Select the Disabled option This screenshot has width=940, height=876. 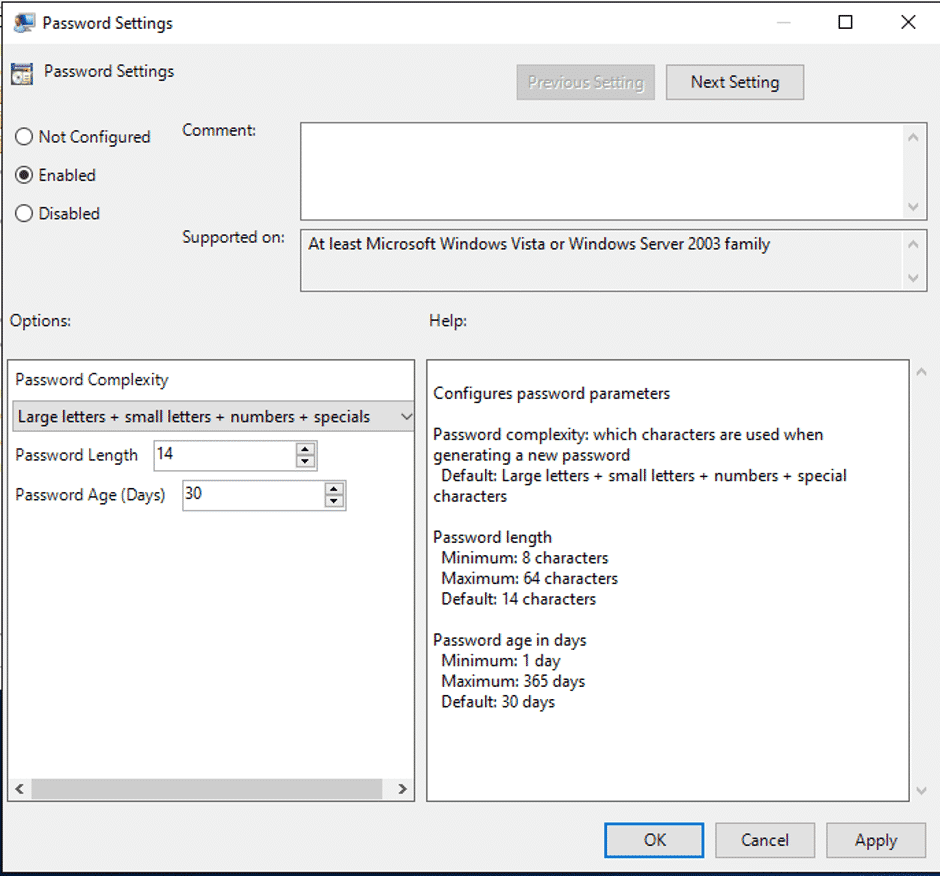23,213
